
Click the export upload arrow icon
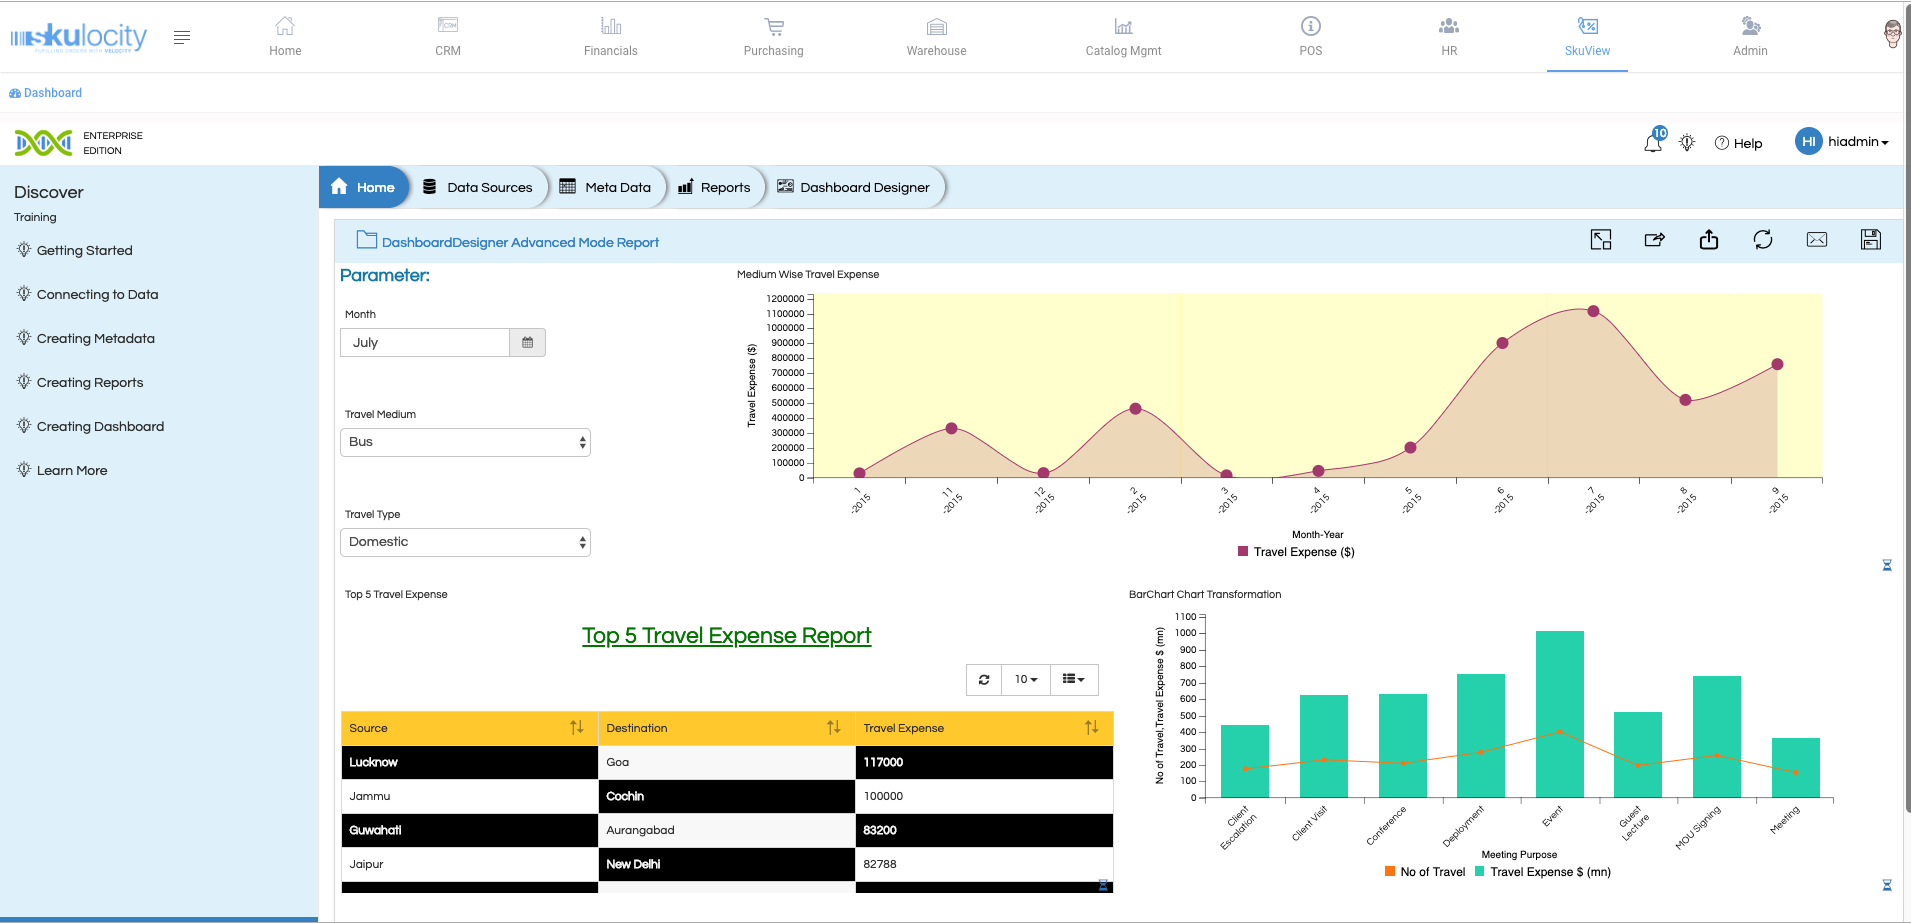pyautogui.click(x=1708, y=240)
